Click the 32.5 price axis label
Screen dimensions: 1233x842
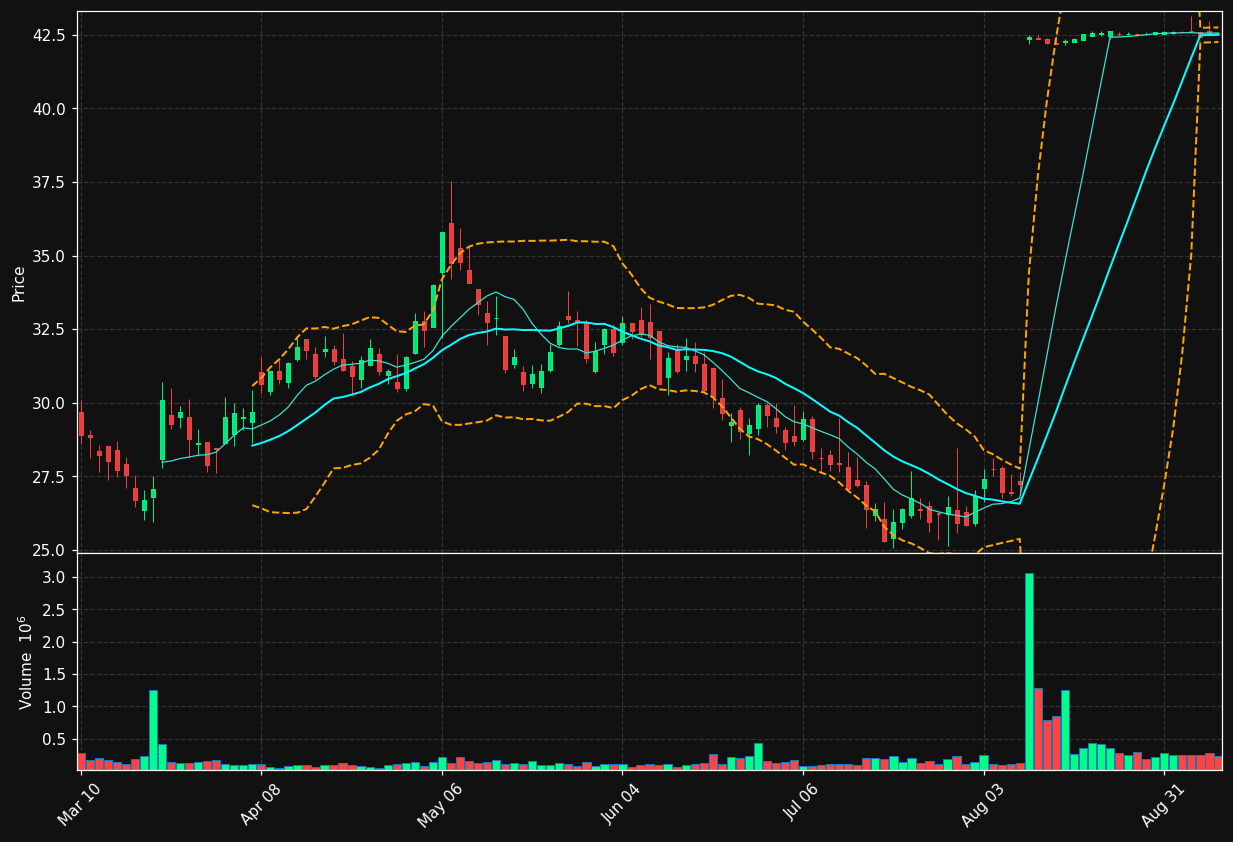[50, 329]
